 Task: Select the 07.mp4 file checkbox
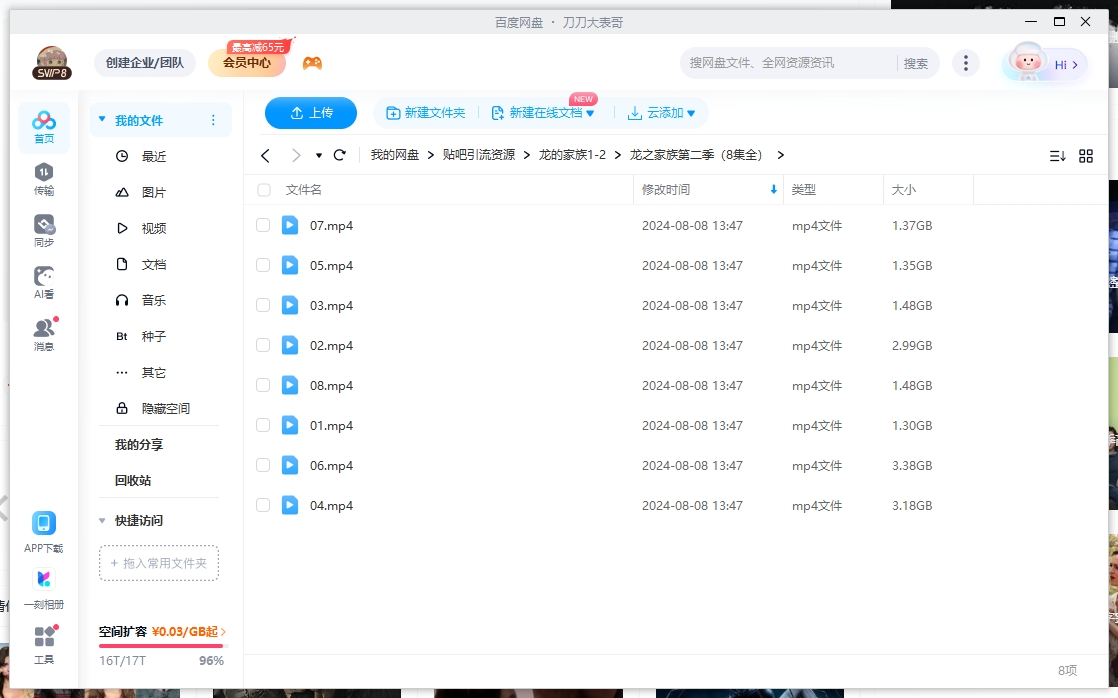(263, 225)
